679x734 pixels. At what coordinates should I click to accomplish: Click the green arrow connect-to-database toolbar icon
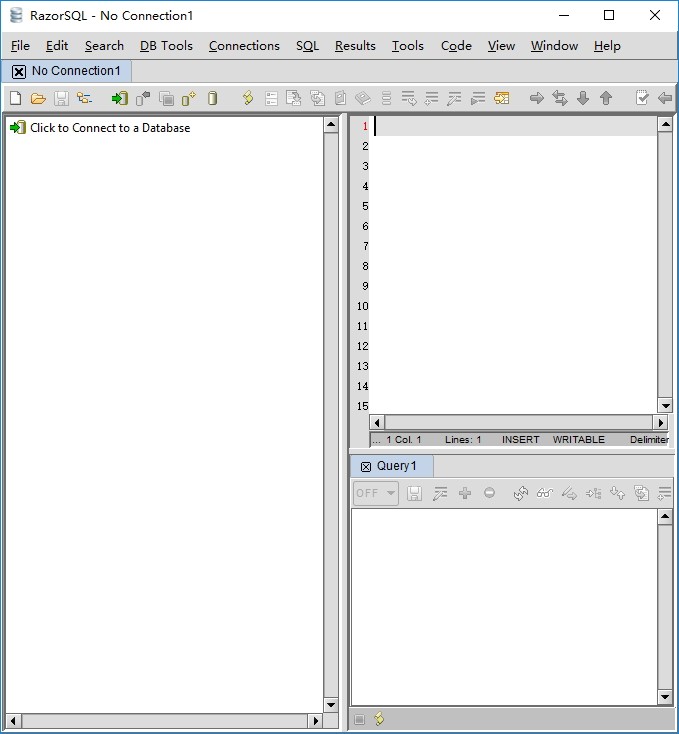click(x=120, y=98)
